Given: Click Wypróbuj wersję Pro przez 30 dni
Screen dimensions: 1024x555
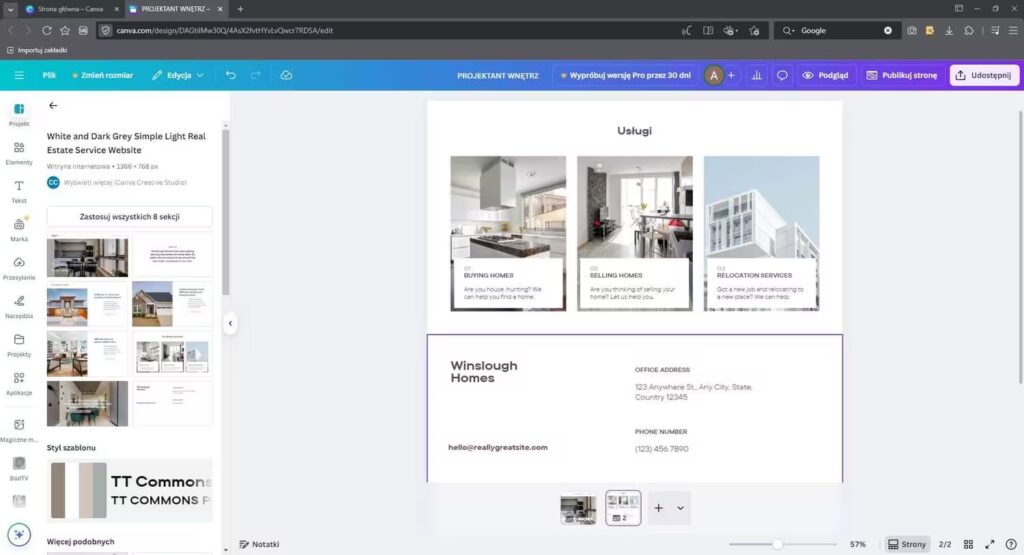Looking at the screenshot, I should coord(626,75).
